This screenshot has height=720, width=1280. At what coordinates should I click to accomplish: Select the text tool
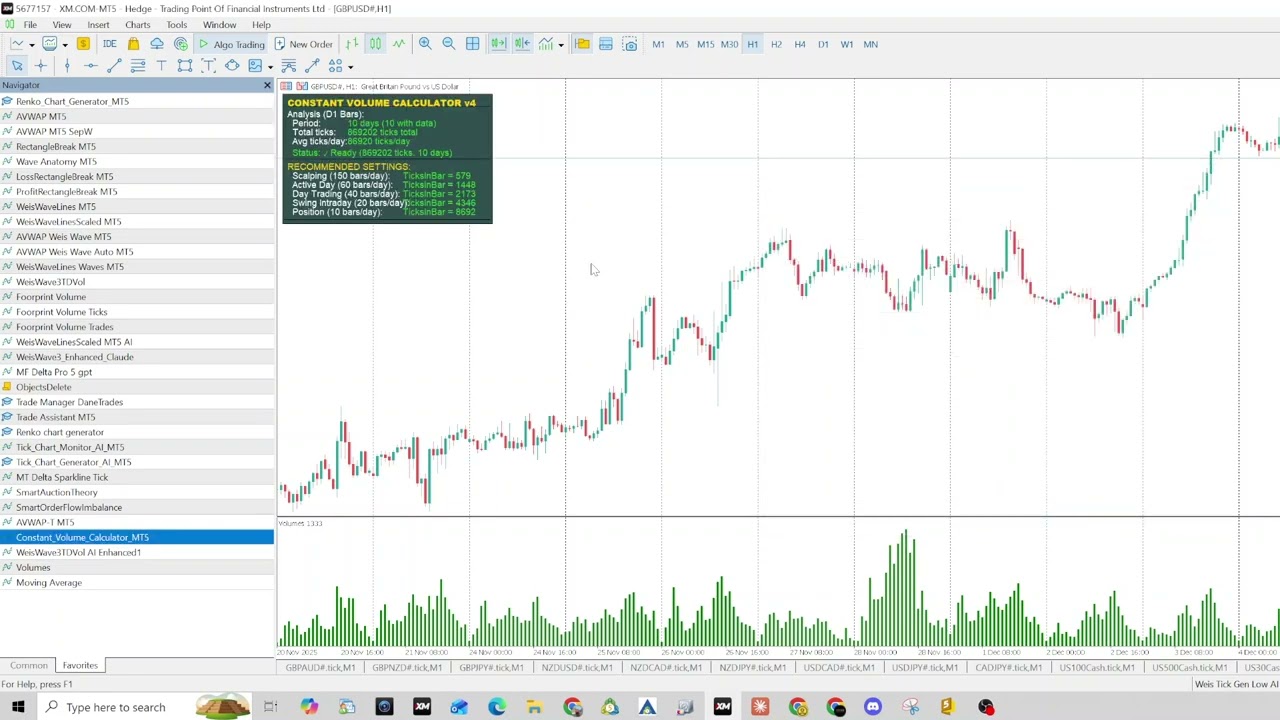pos(161,66)
